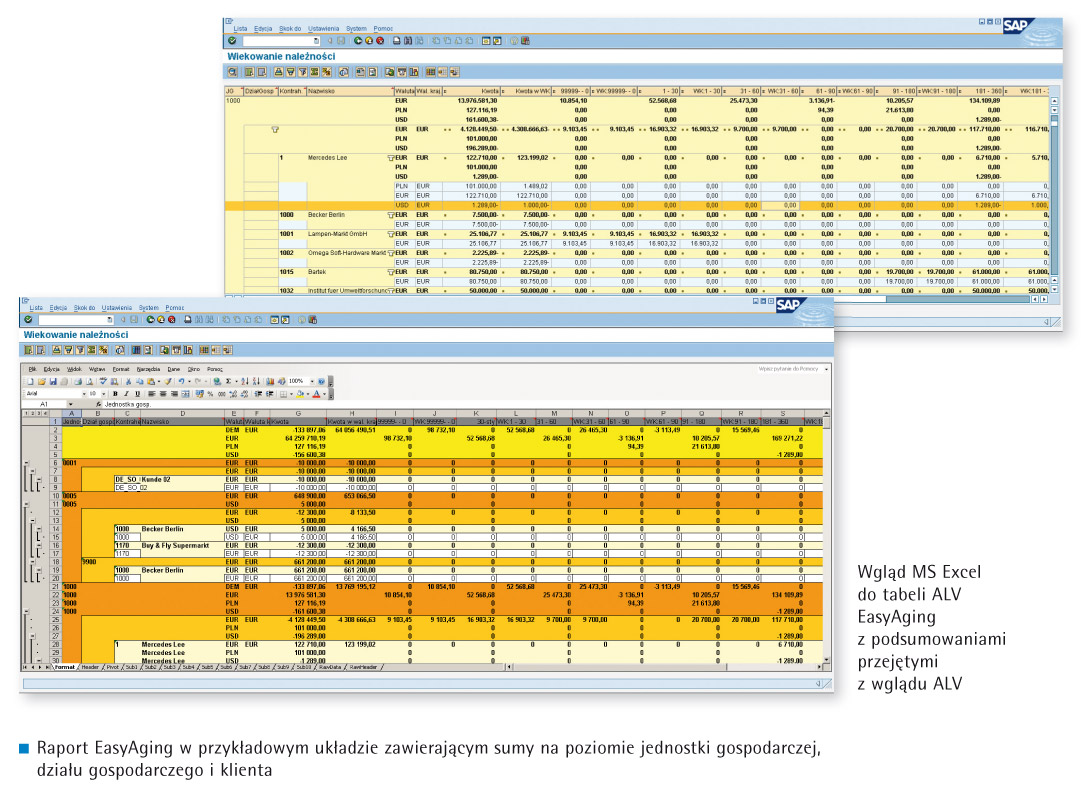
Task: Switch to the Pivot sheet tab
Action: point(112,667)
